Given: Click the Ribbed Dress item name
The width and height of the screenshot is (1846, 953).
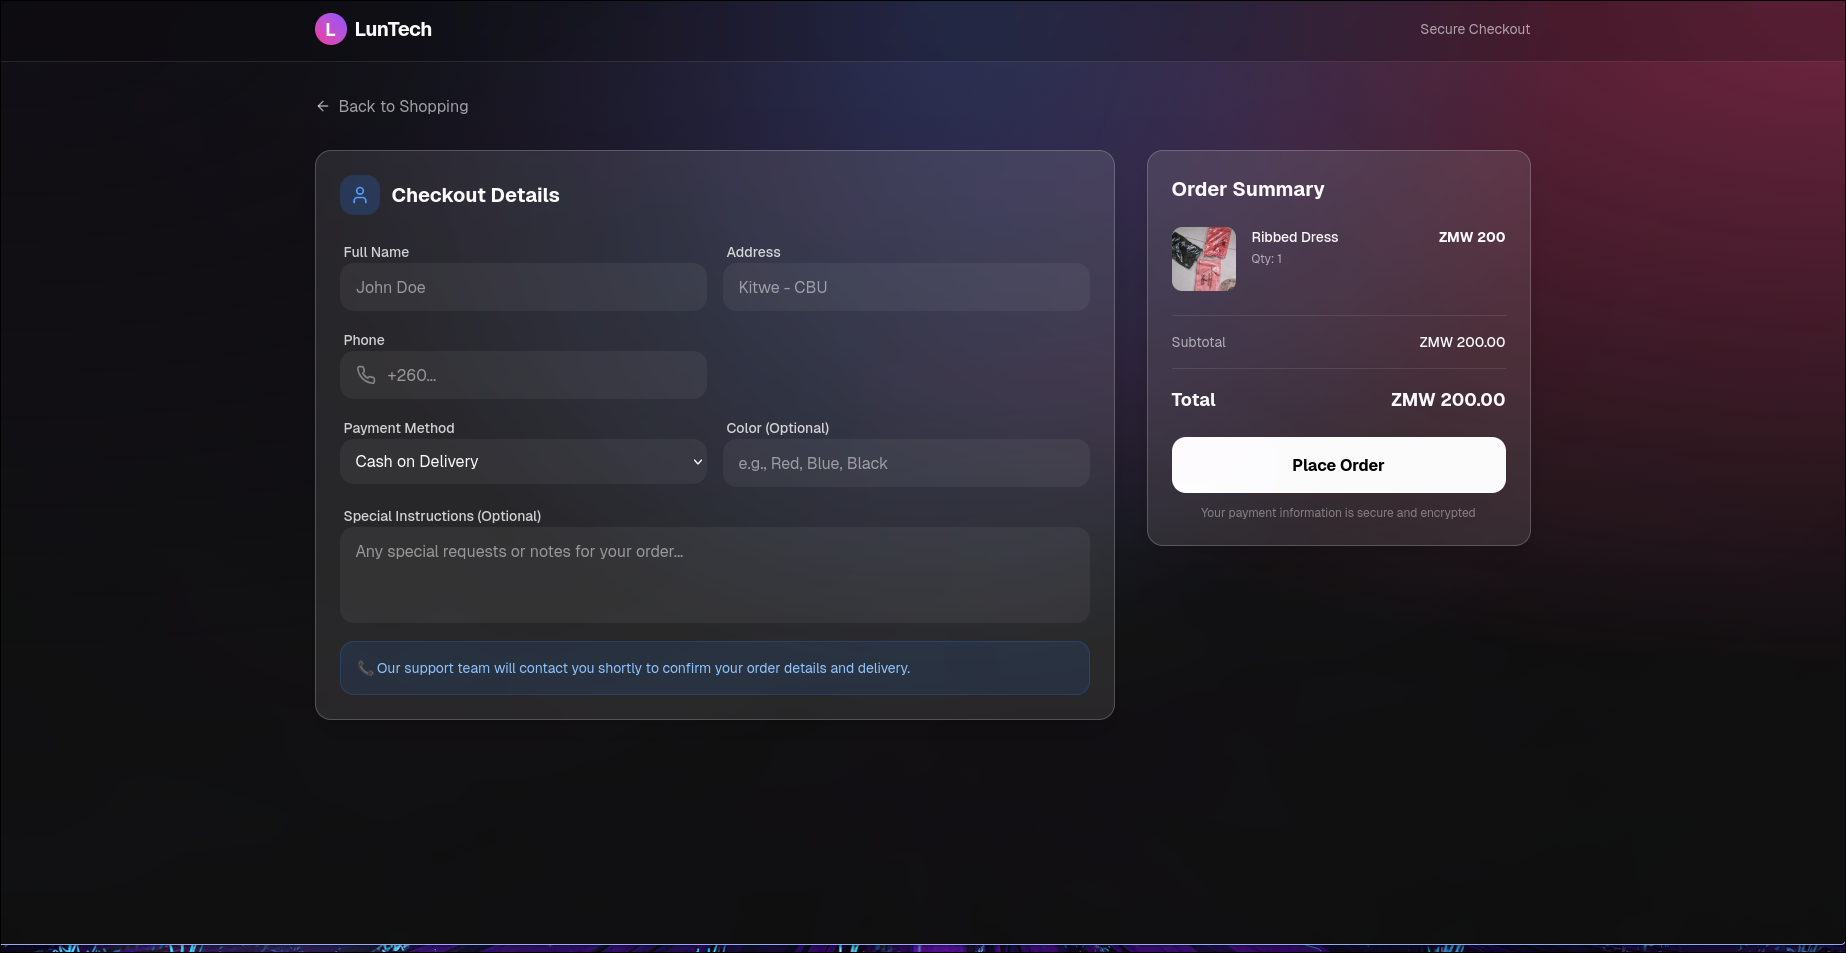Looking at the screenshot, I should (1294, 237).
